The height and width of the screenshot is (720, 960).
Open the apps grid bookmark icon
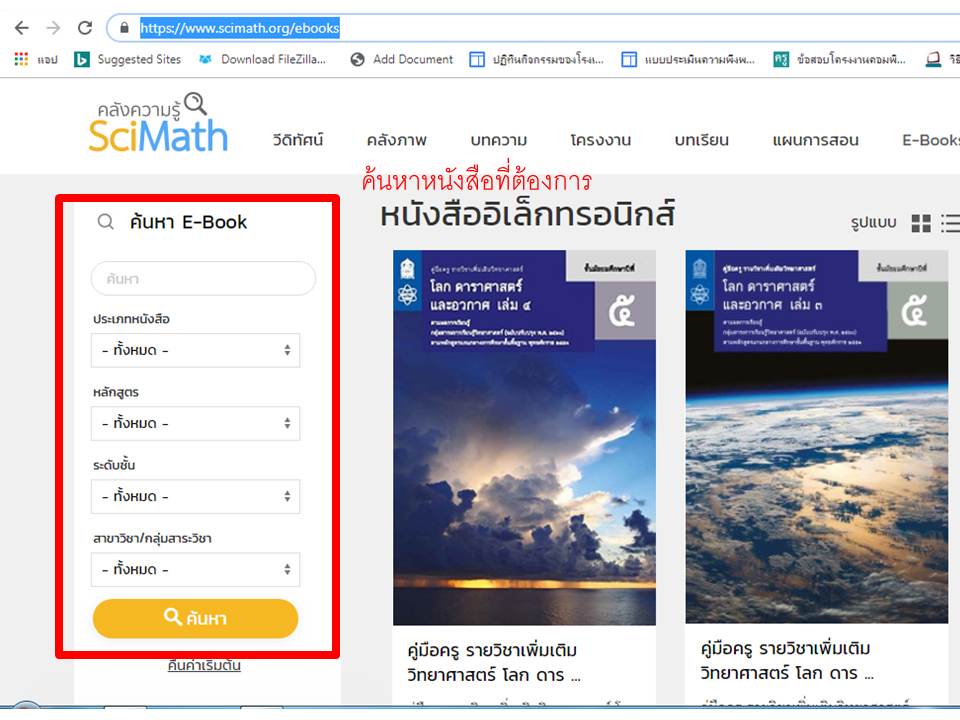click(x=21, y=59)
